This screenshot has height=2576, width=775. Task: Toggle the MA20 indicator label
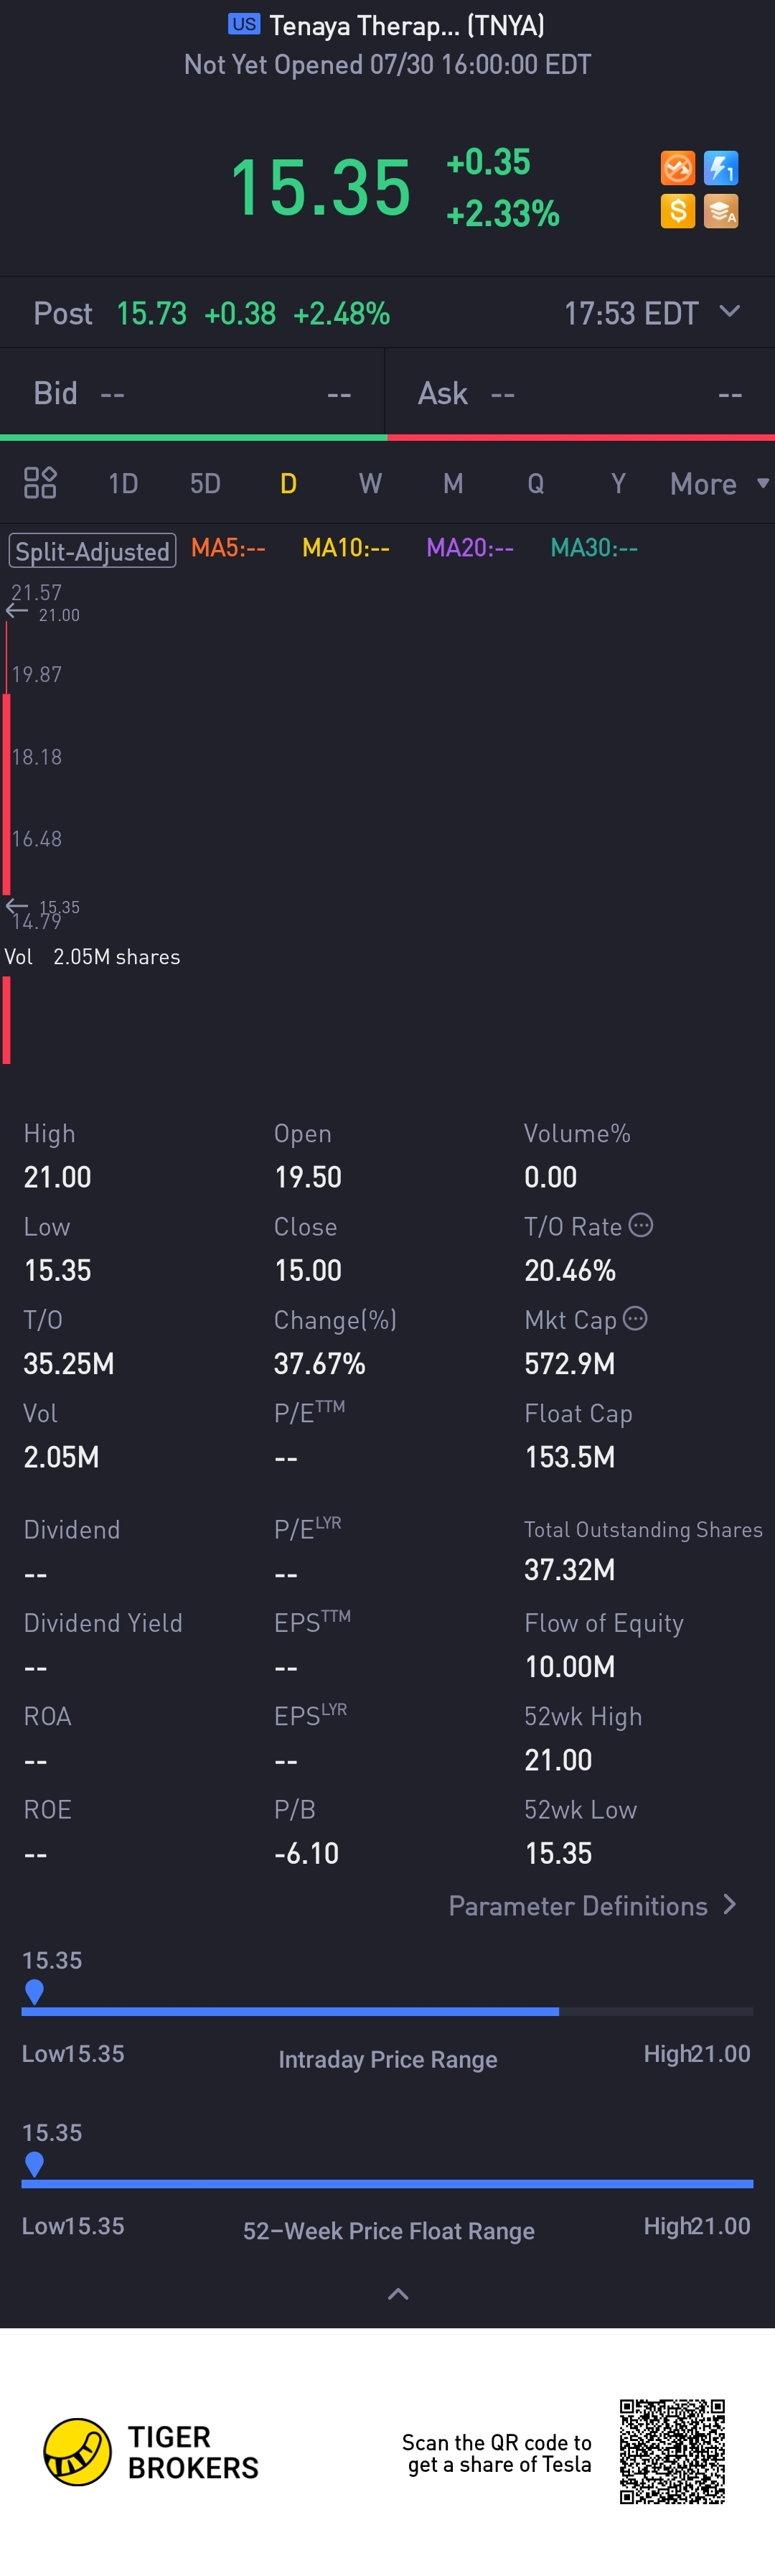(x=469, y=548)
